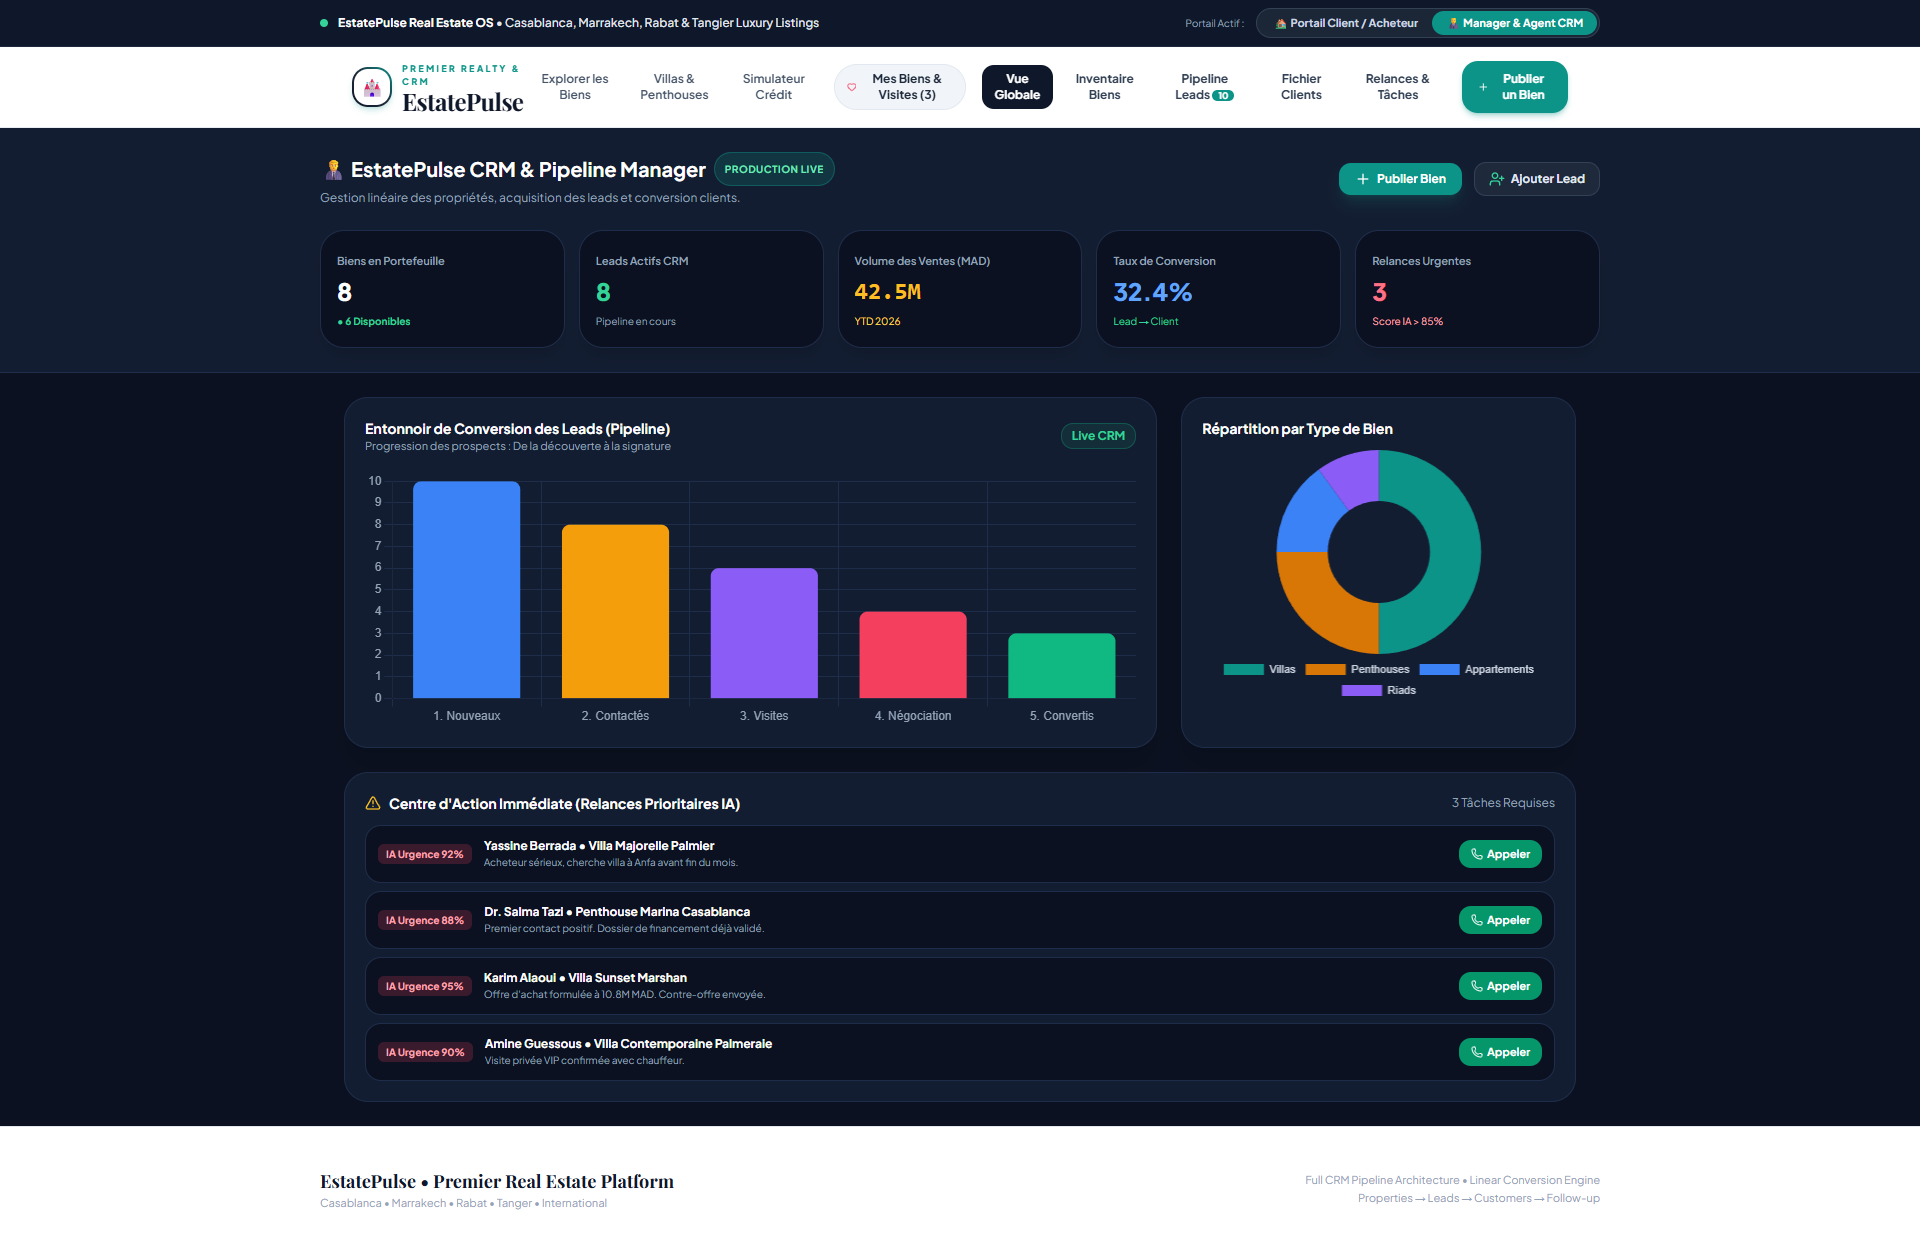This screenshot has width=1920, height=1251.
Task: Click the Live CRM badge
Action: pos(1098,436)
